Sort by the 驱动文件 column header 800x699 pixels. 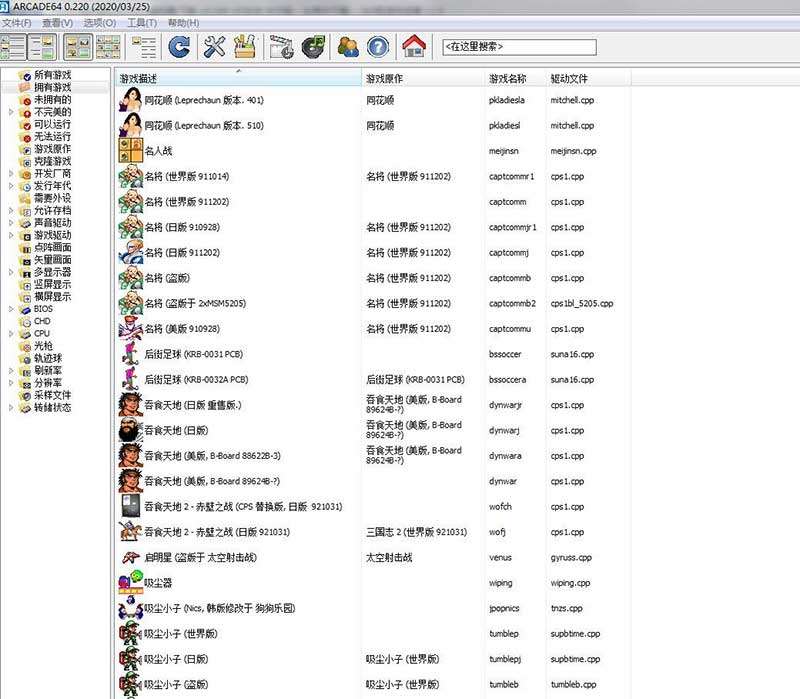(589, 78)
